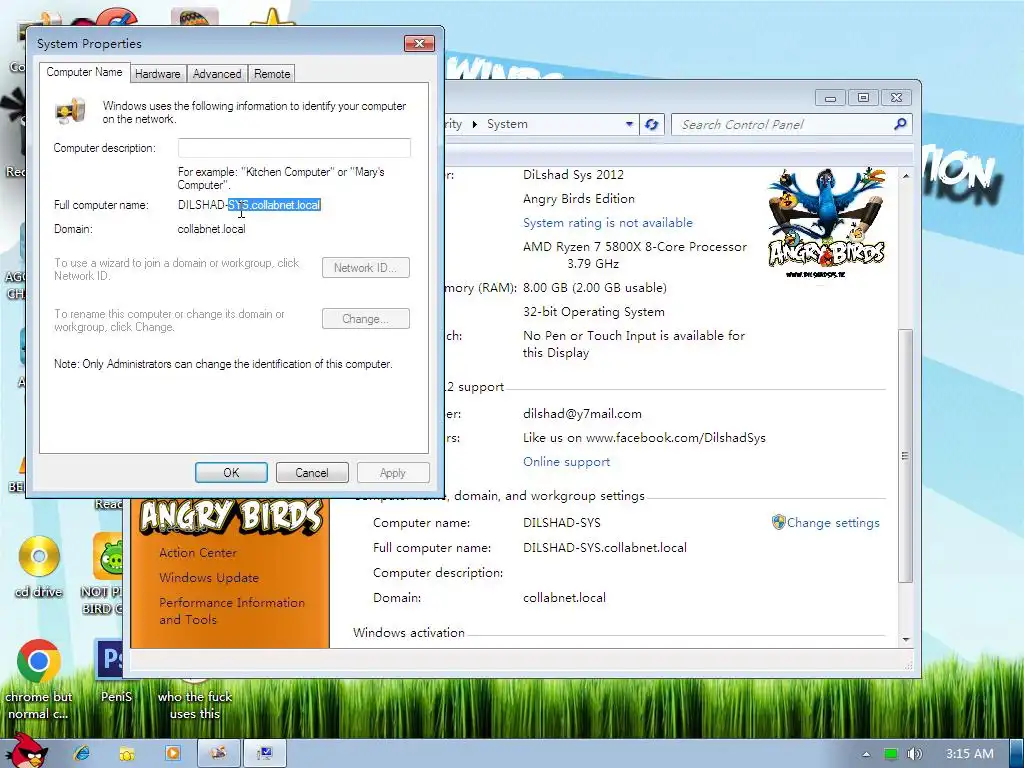Maximize the Control Panel System window
Screen dimensions: 1024x768
[x=863, y=98]
